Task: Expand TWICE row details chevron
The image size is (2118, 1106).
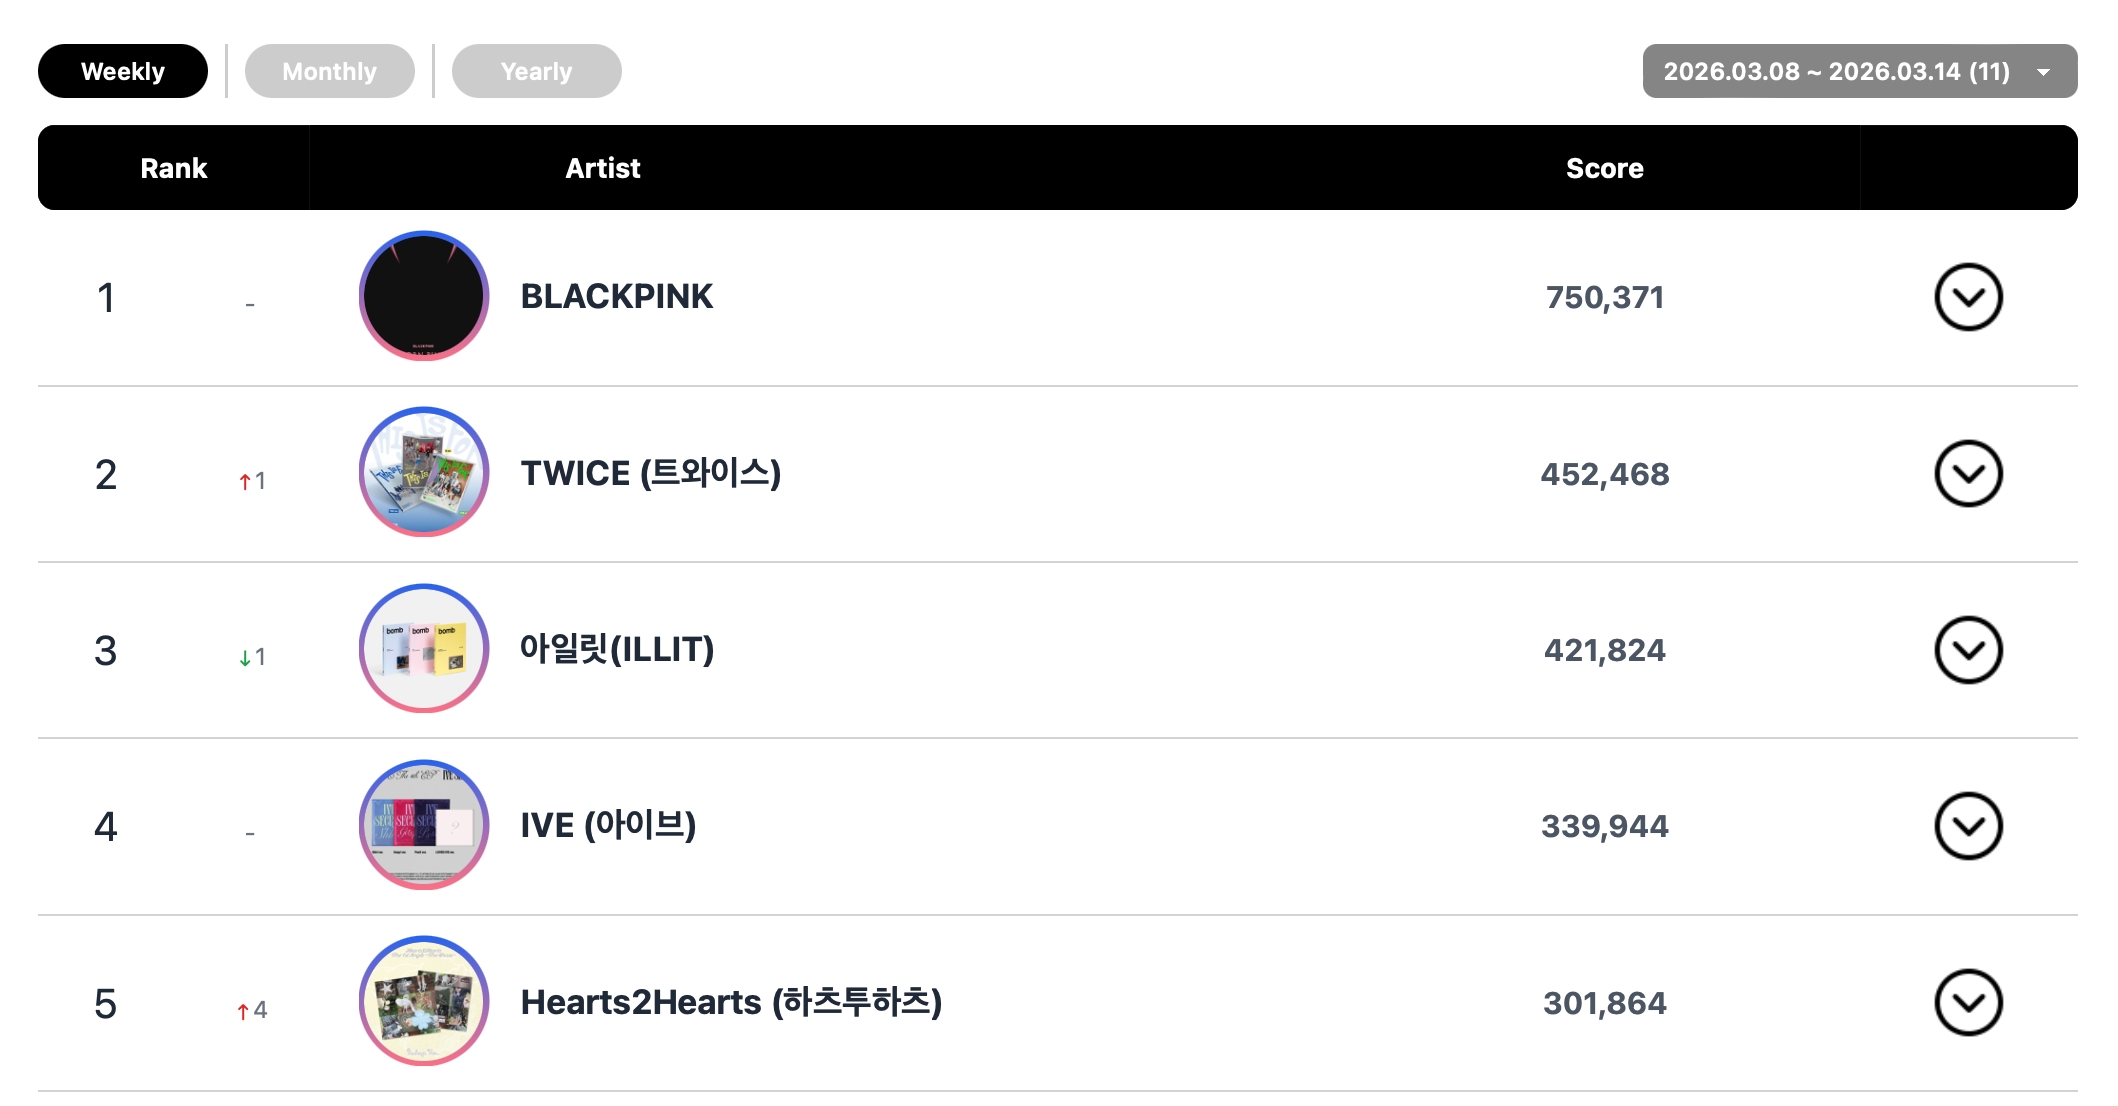Action: pyautogui.click(x=1967, y=474)
